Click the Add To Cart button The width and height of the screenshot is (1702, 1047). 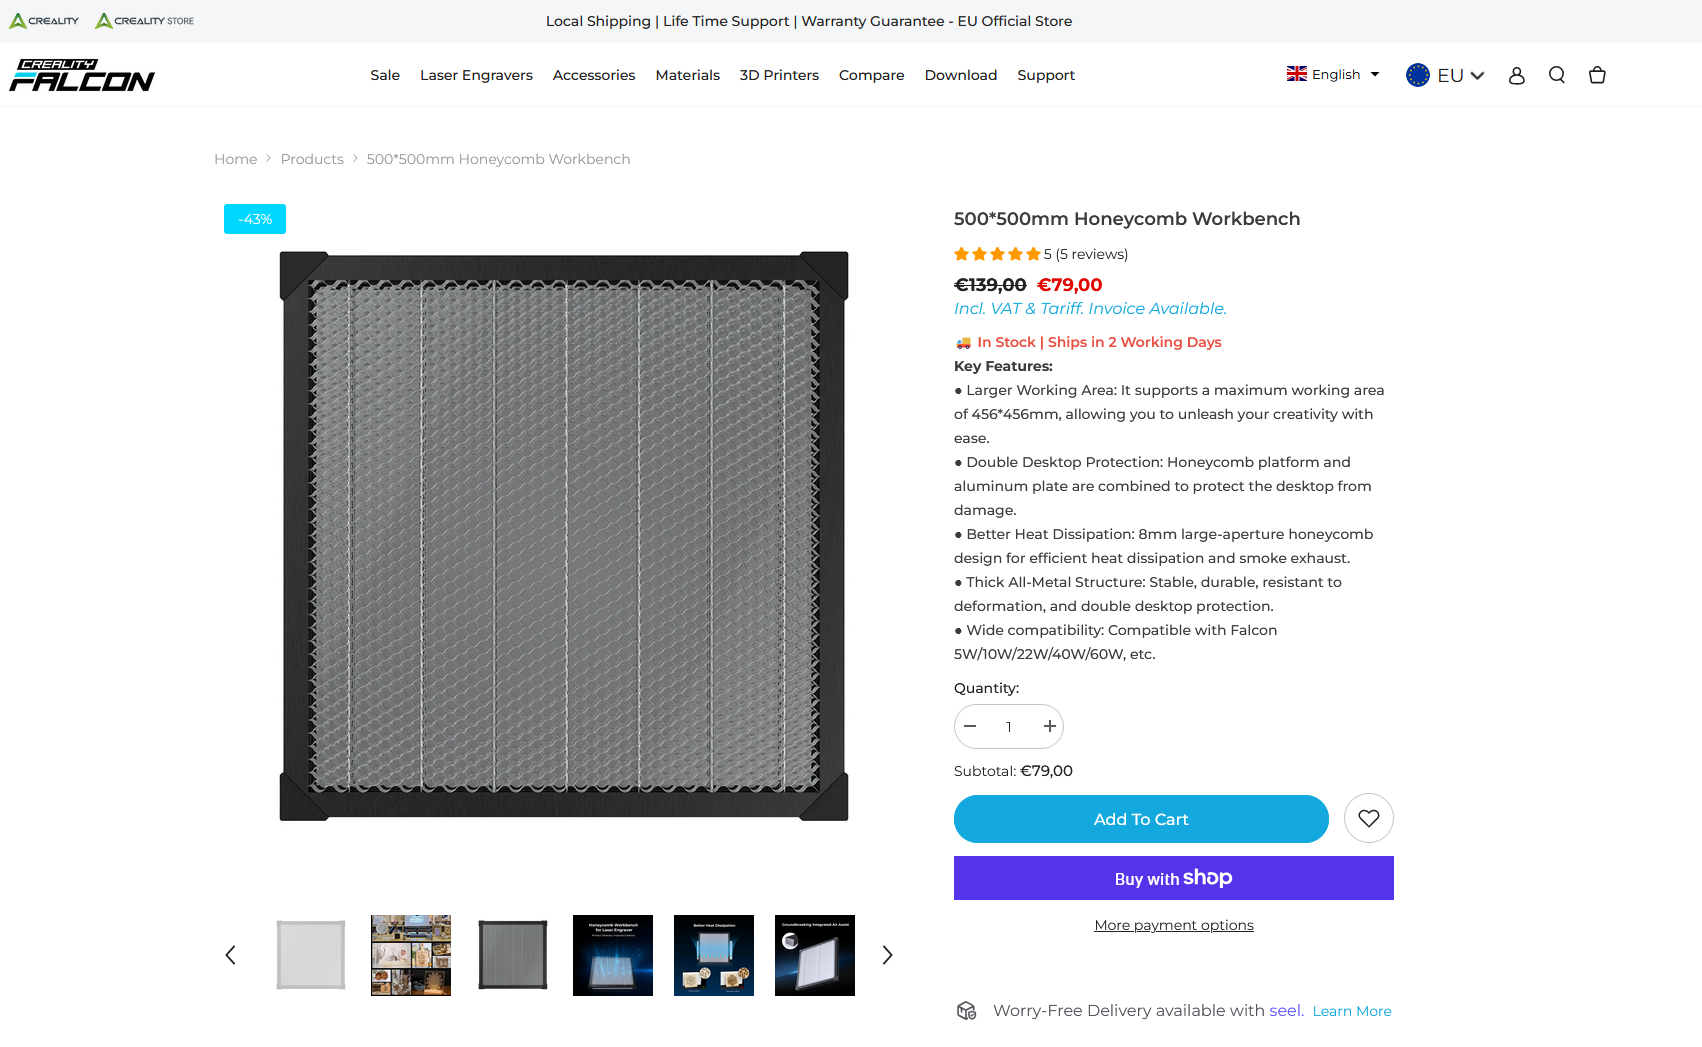[x=1141, y=819]
